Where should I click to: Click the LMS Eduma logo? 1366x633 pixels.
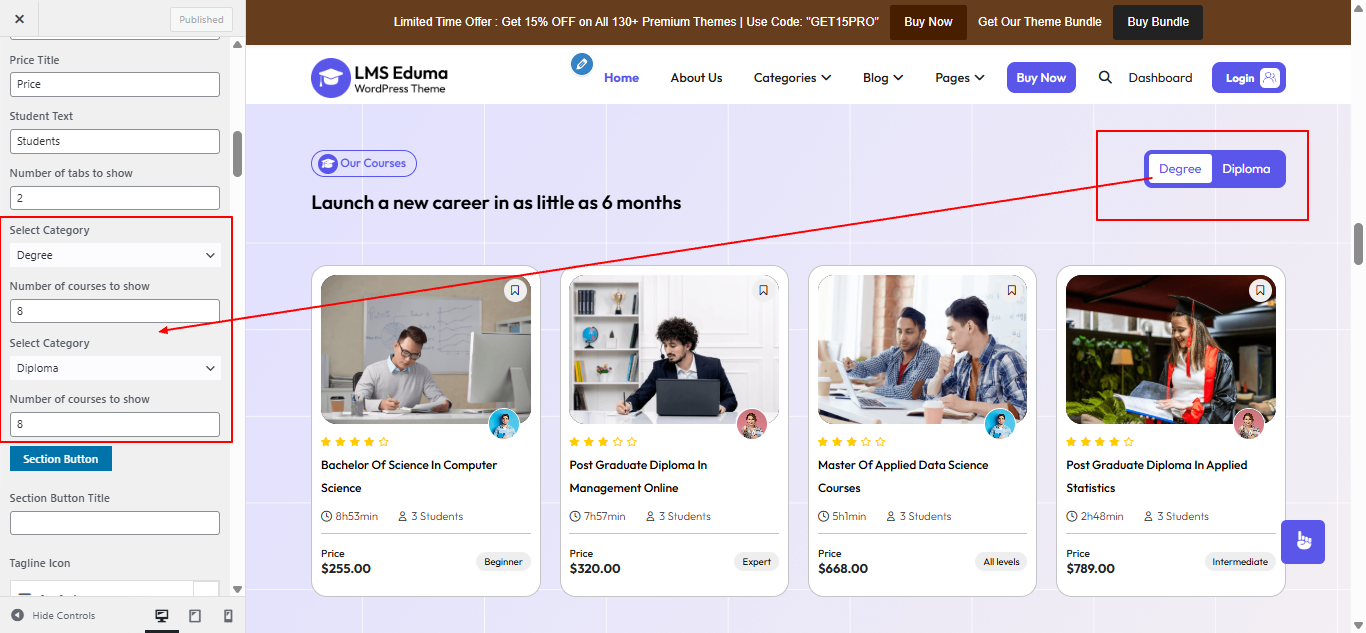click(x=379, y=76)
